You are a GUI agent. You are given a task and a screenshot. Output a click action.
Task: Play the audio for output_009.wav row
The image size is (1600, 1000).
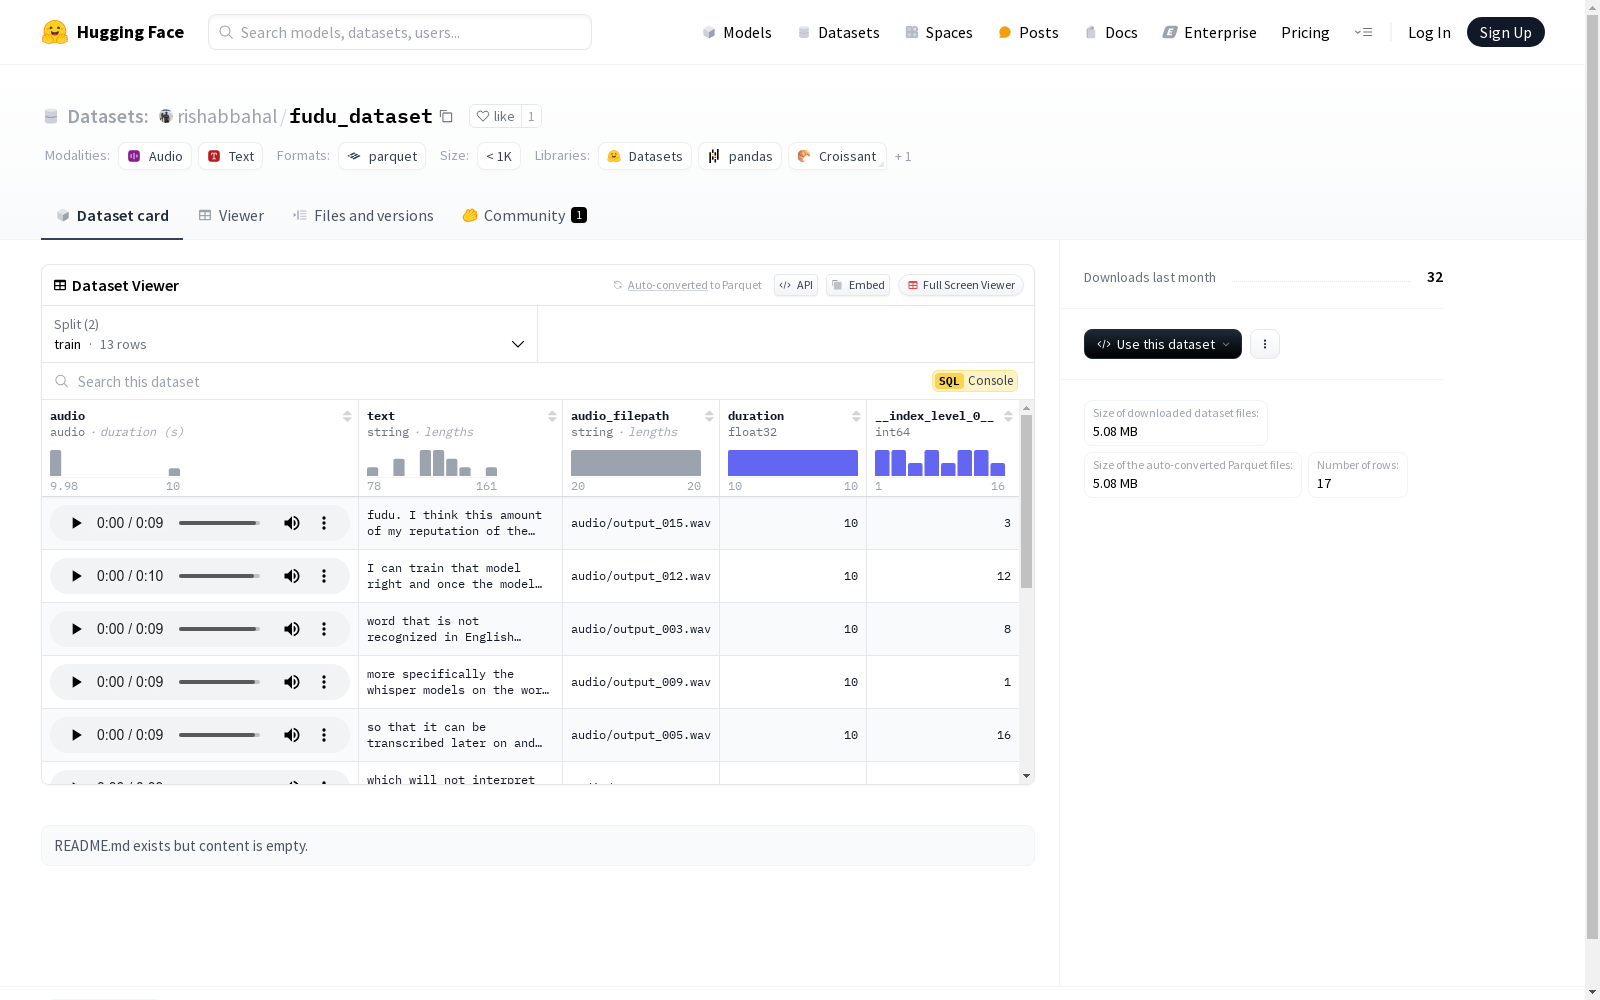[x=76, y=682]
